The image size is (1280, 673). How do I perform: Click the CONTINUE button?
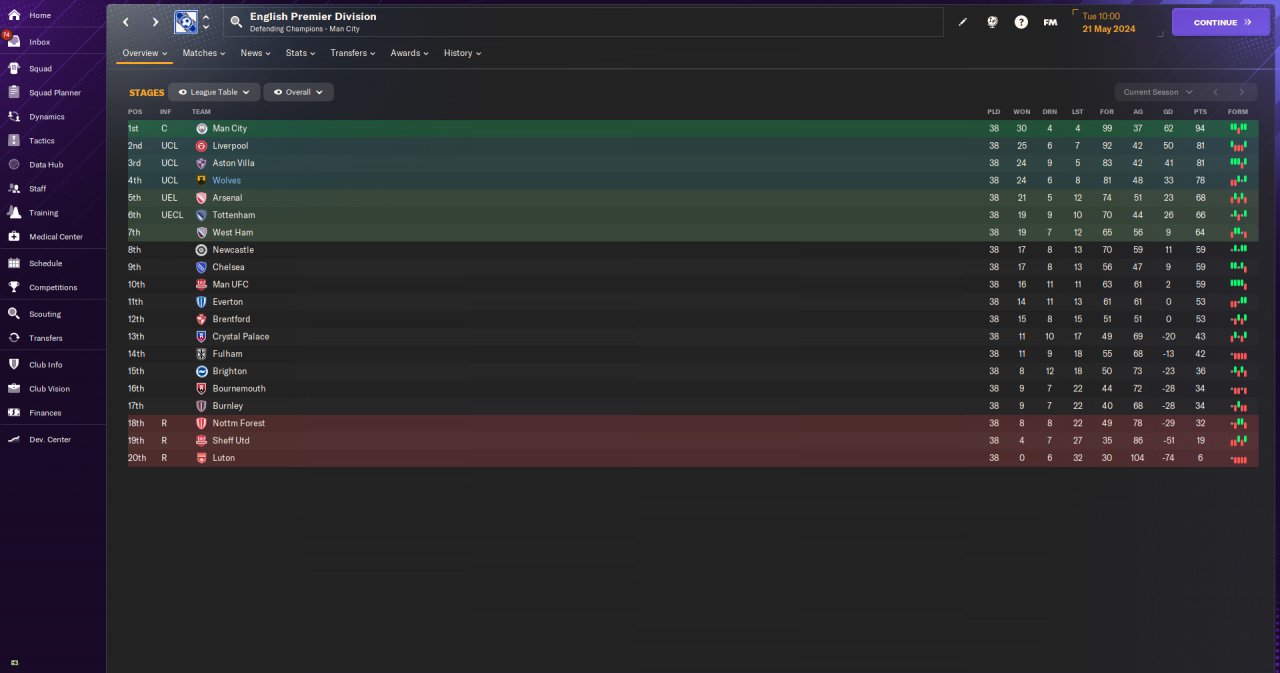[1221, 22]
